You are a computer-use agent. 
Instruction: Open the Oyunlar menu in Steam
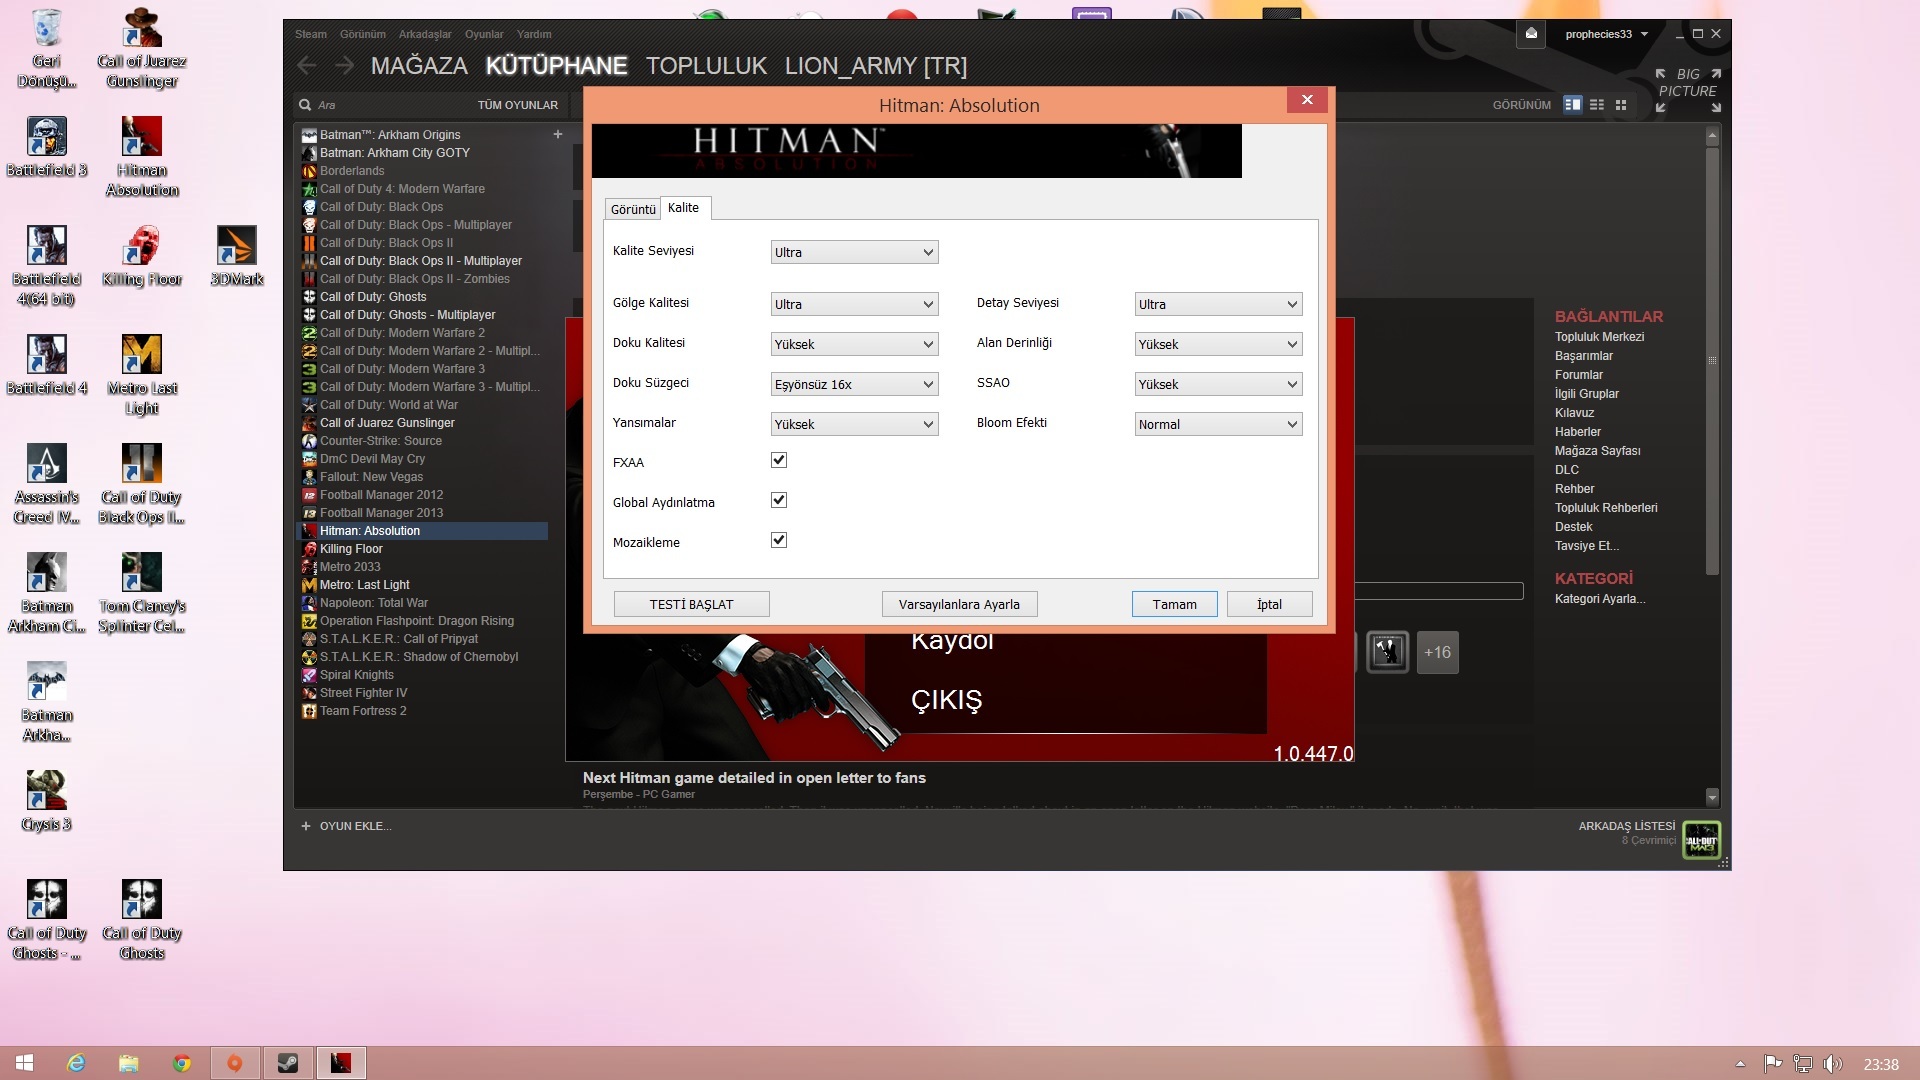click(x=484, y=34)
